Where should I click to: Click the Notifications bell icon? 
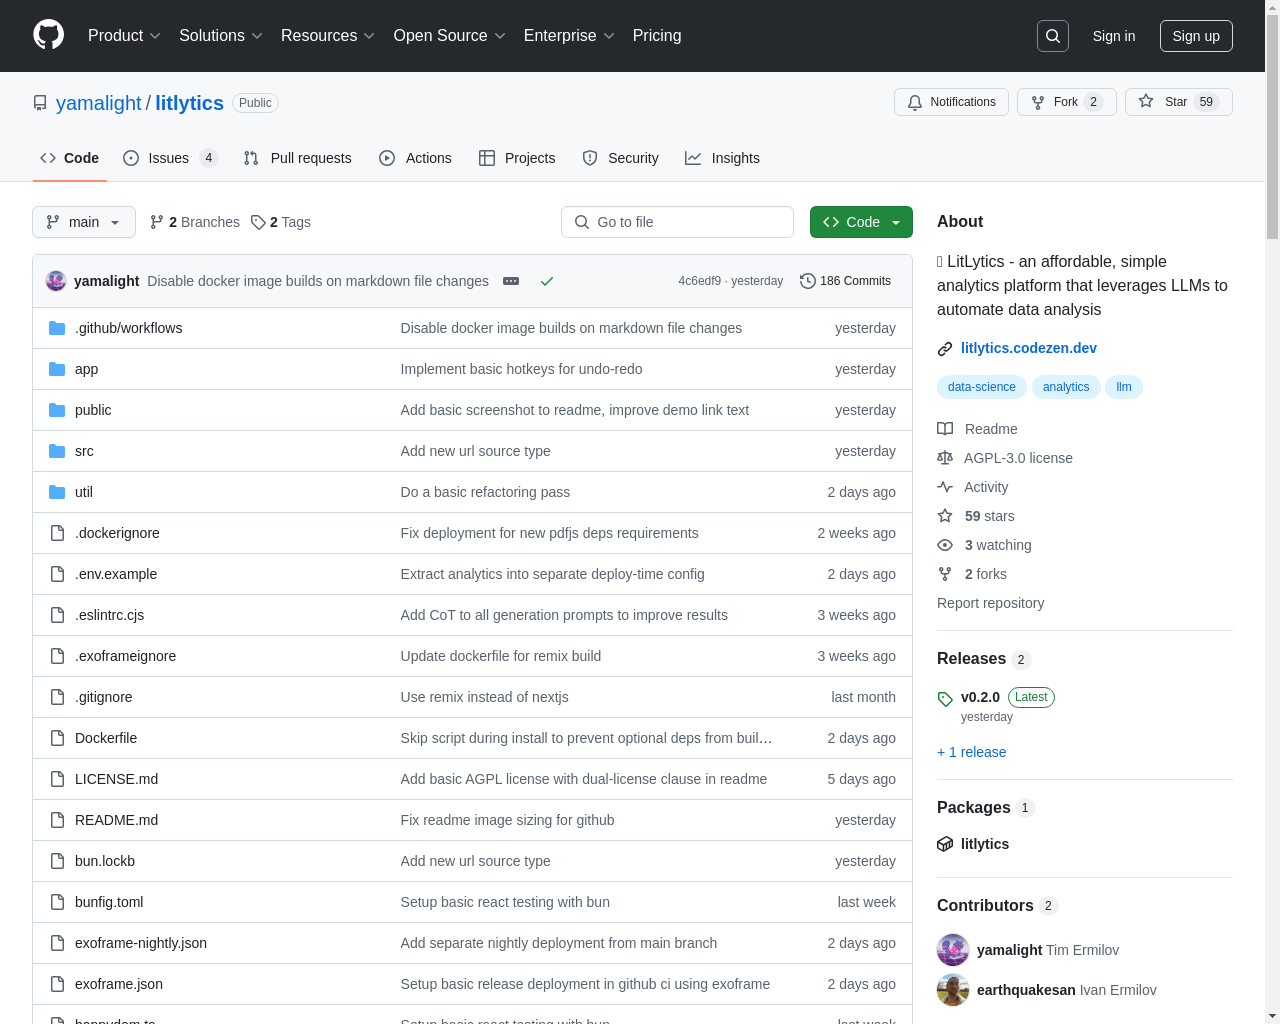915,102
